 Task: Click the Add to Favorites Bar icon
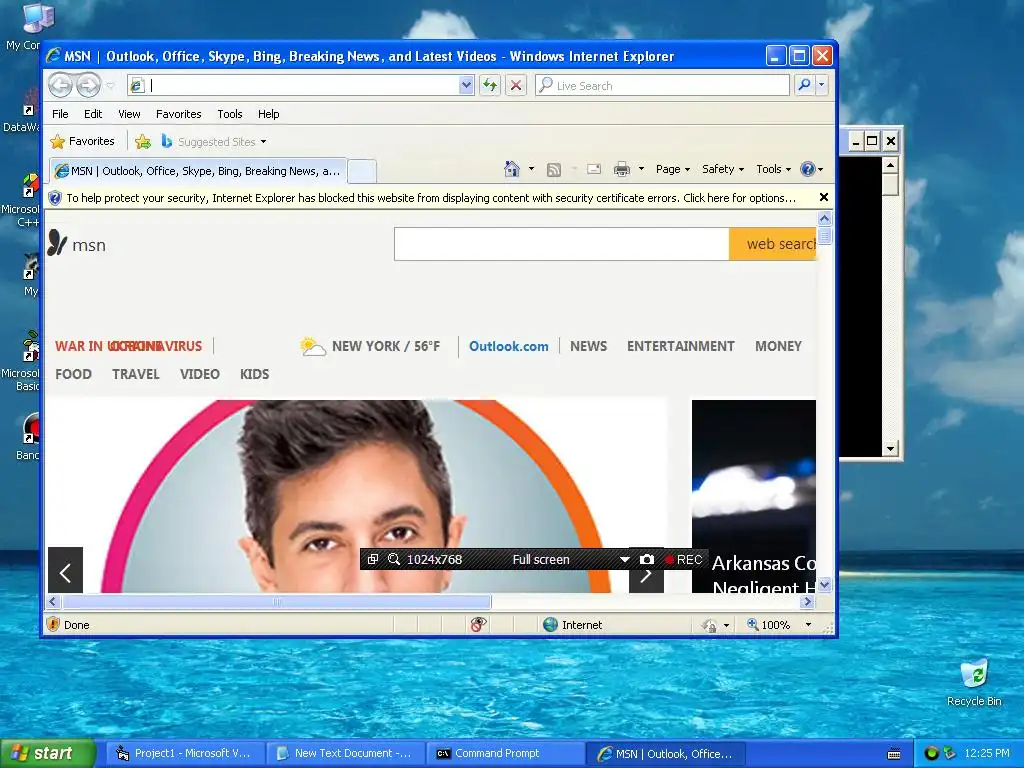click(x=142, y=141)
